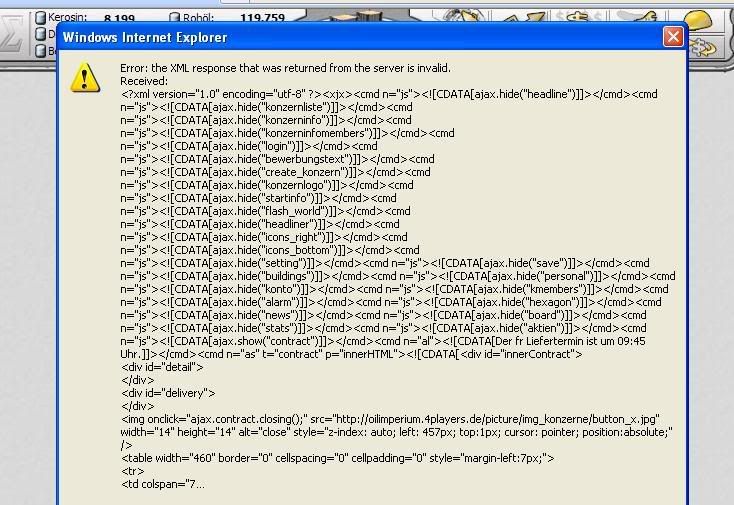The height and width of the screenshot is (505, 734).
Task: Click the line containing ajax.hide("login")
Action: pyautogui.click(x=249, y=146)
